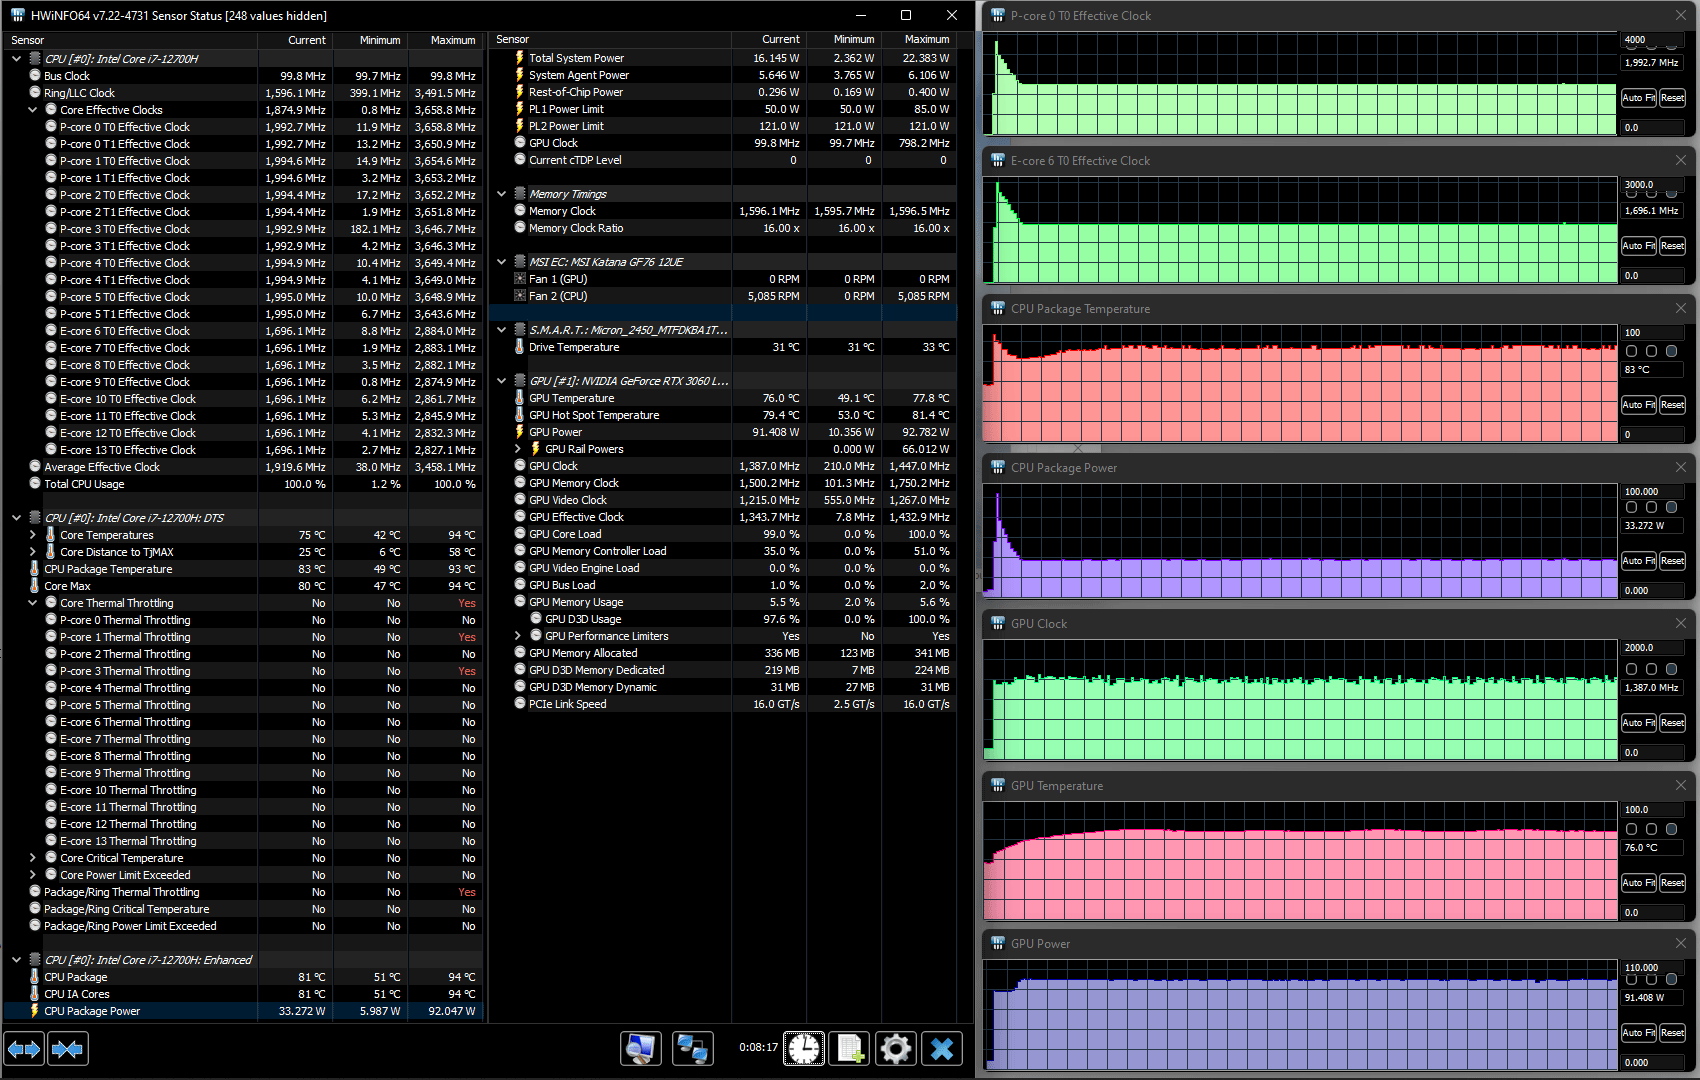Open the remote network computers icon

(692, 1048)
